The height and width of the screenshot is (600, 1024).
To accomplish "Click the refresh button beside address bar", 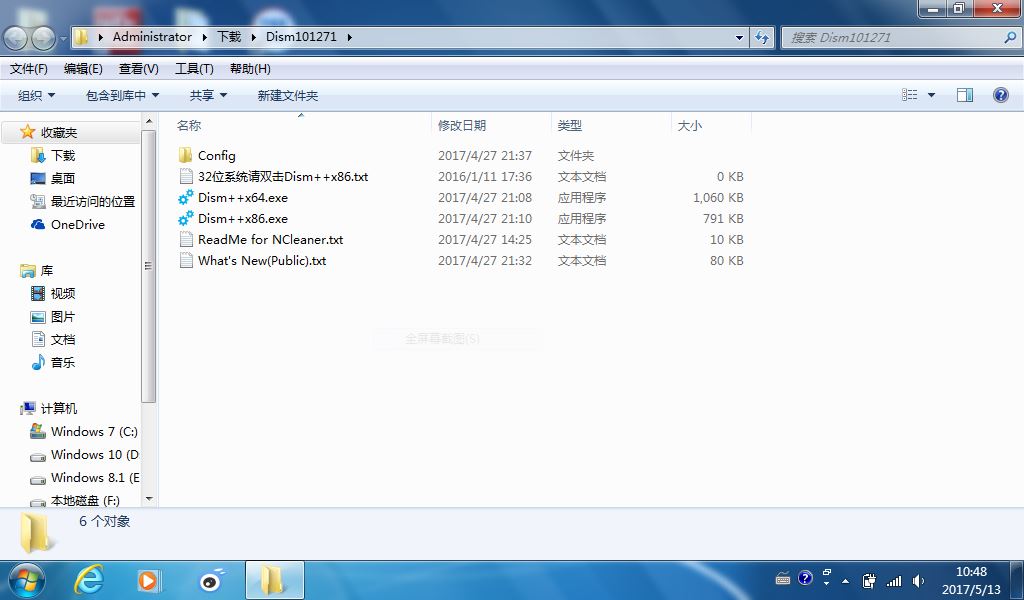I will [761, 37].
